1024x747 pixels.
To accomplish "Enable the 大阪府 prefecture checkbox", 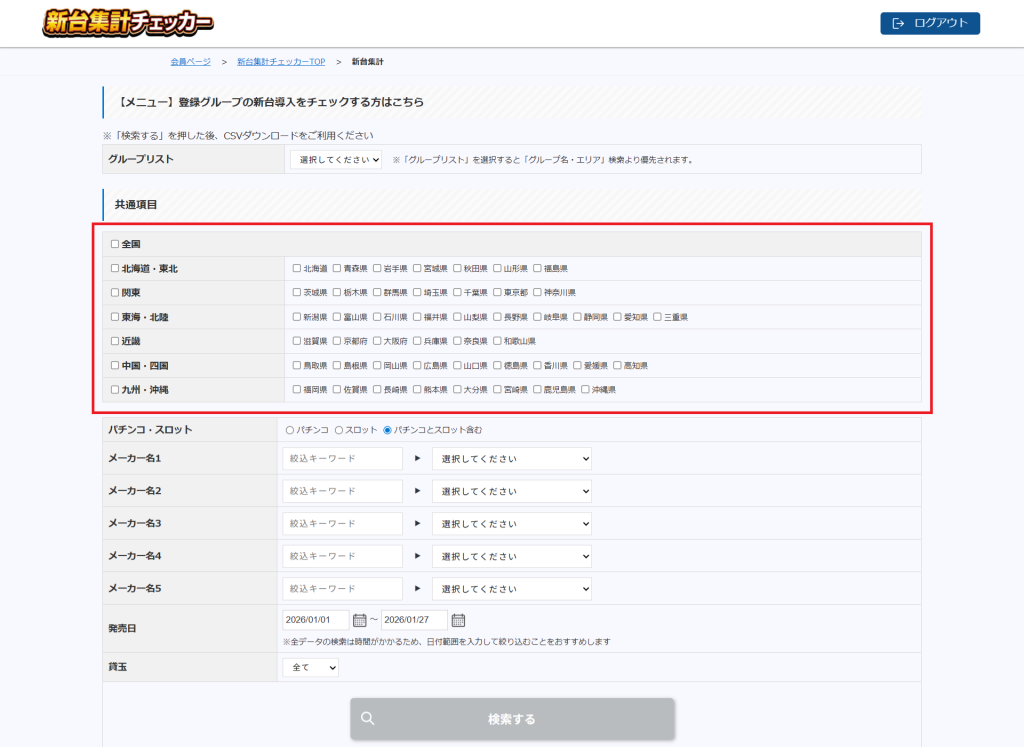I will tap(377, 341).
